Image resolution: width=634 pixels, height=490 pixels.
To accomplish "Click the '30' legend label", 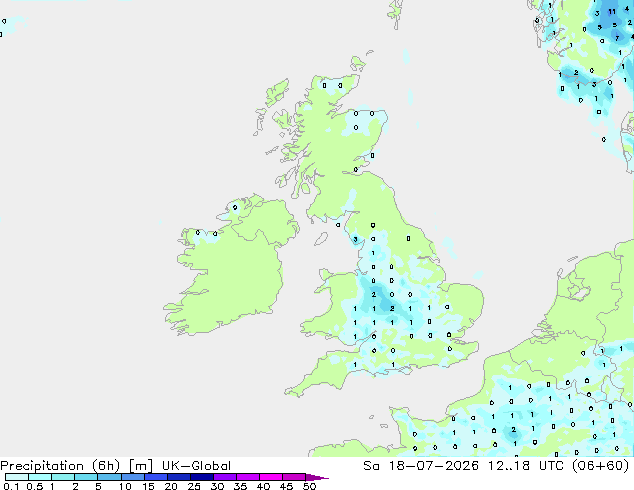I will (217, 486).
